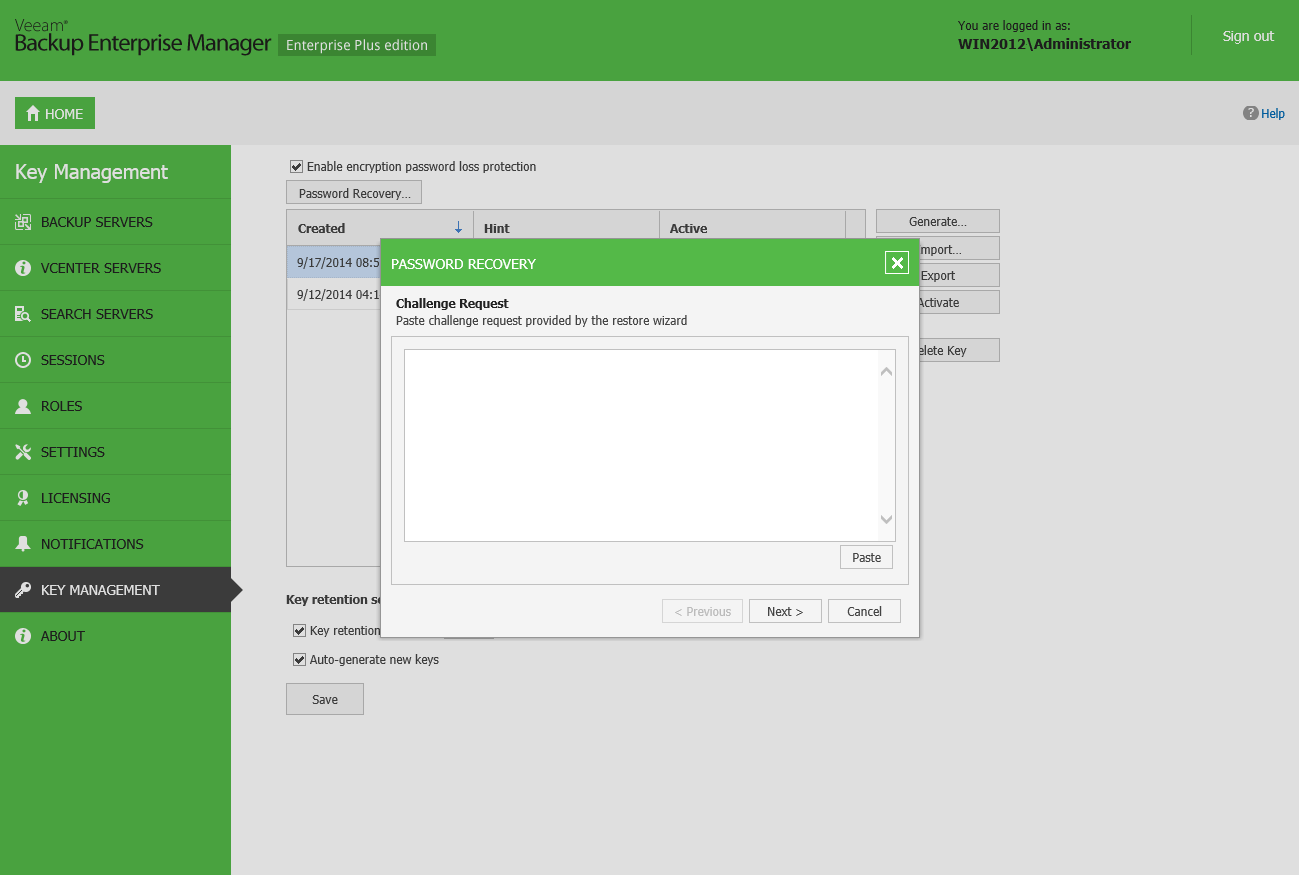Click the Generate... button
This screenshot has height=875, width=1299.
[x=938, y=221]
